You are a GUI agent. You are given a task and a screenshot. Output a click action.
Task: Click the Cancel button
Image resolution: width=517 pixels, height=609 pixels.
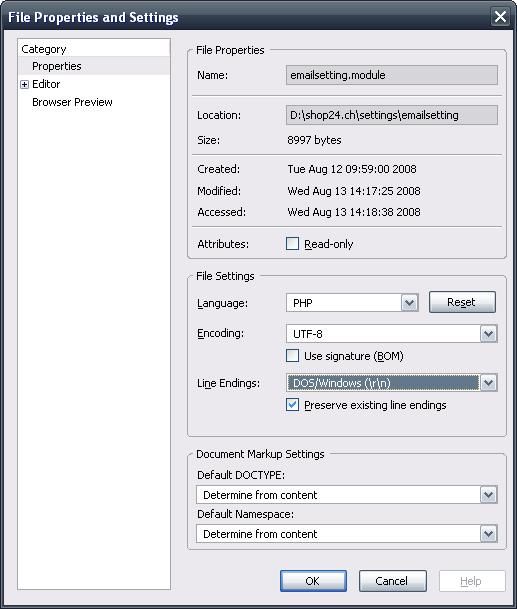392,581
